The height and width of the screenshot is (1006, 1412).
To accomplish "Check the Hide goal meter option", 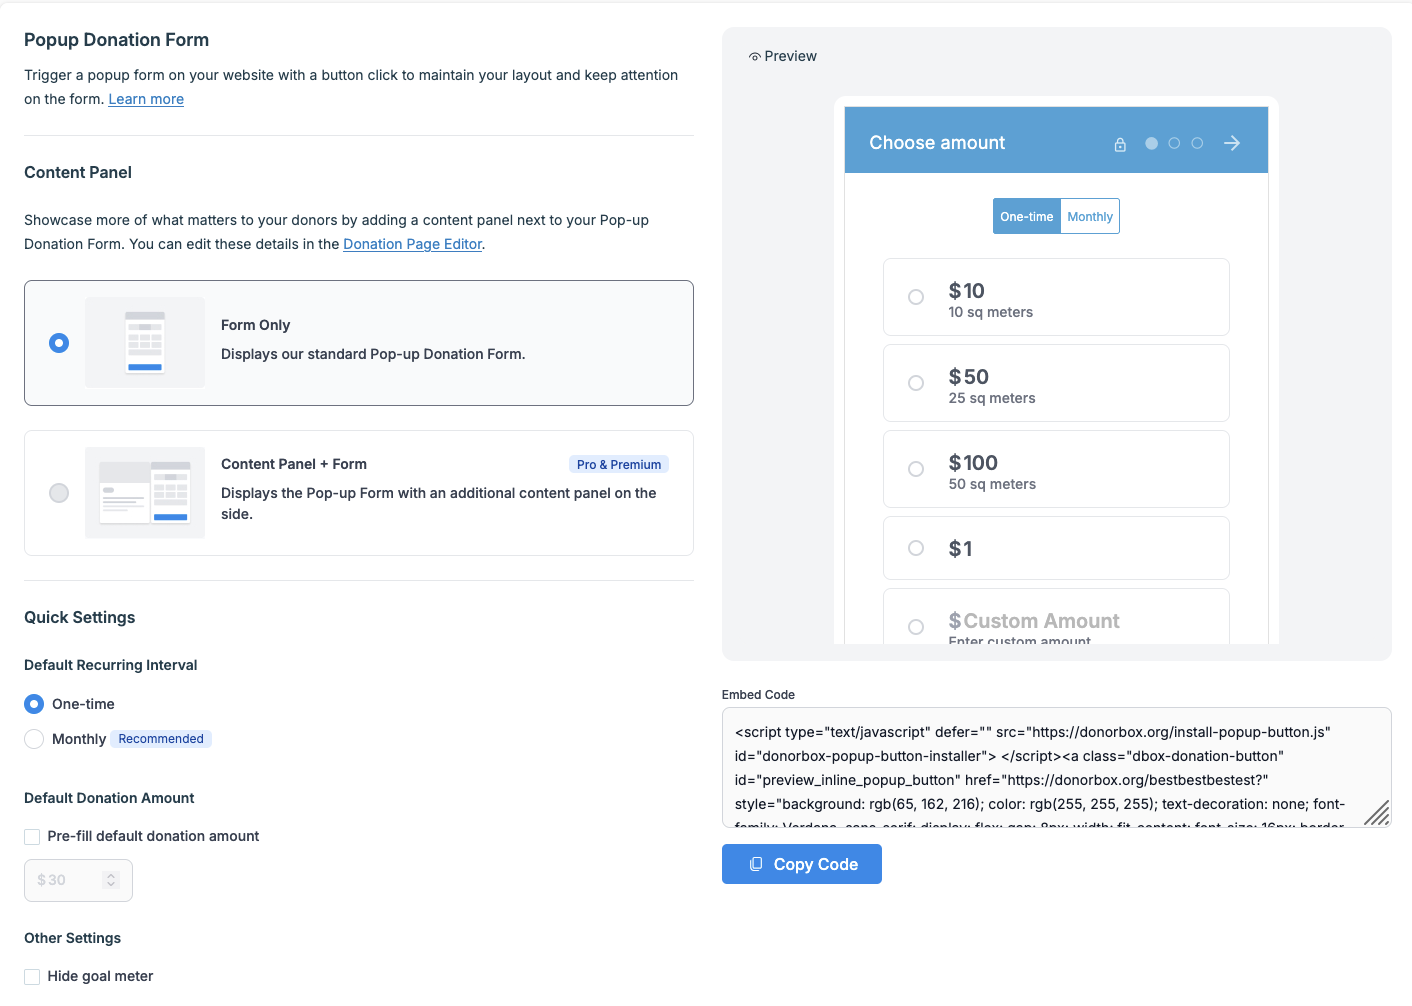I will tap(32, 977).
